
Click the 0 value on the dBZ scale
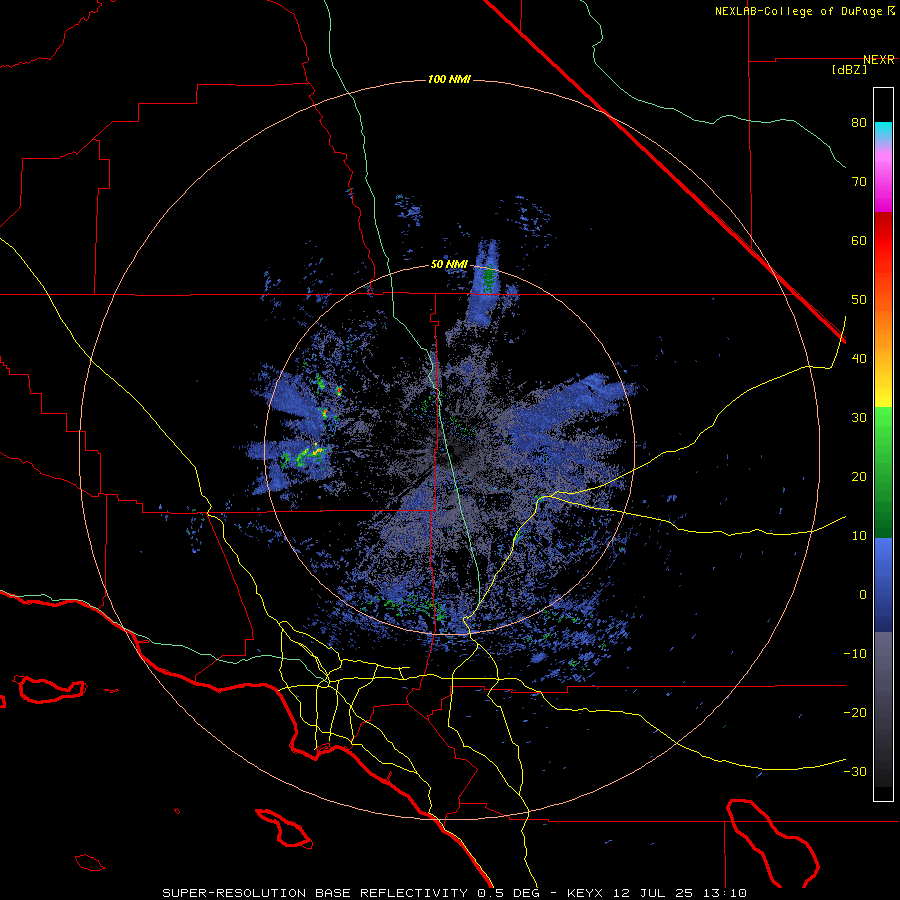863,595
